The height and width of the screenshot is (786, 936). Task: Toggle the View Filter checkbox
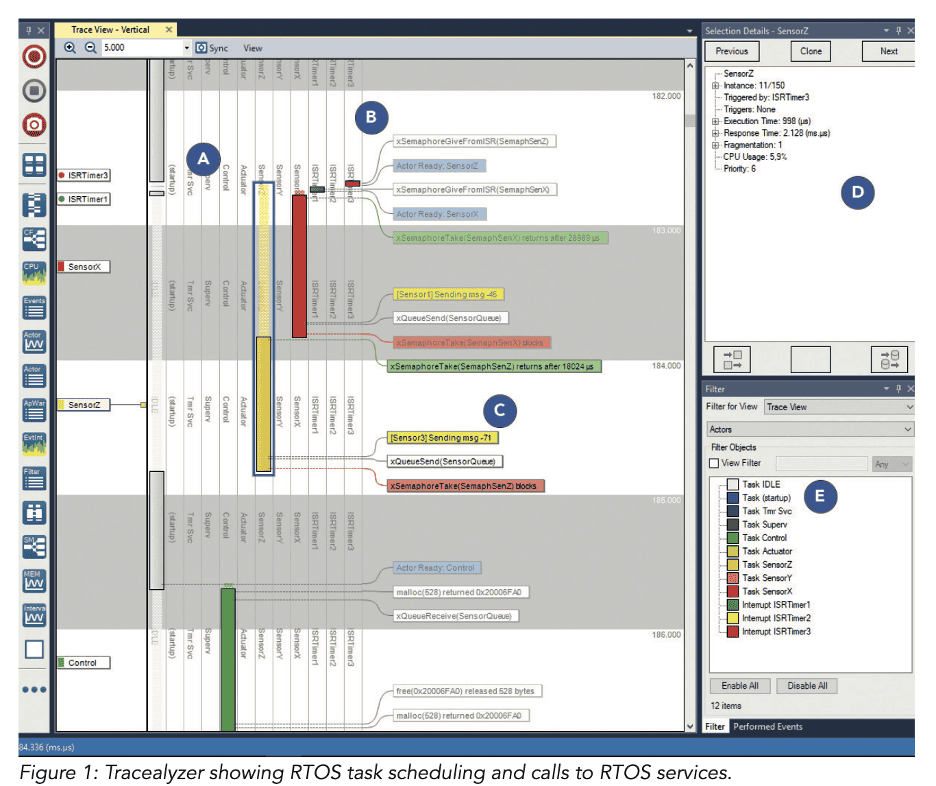pos(714,463)
